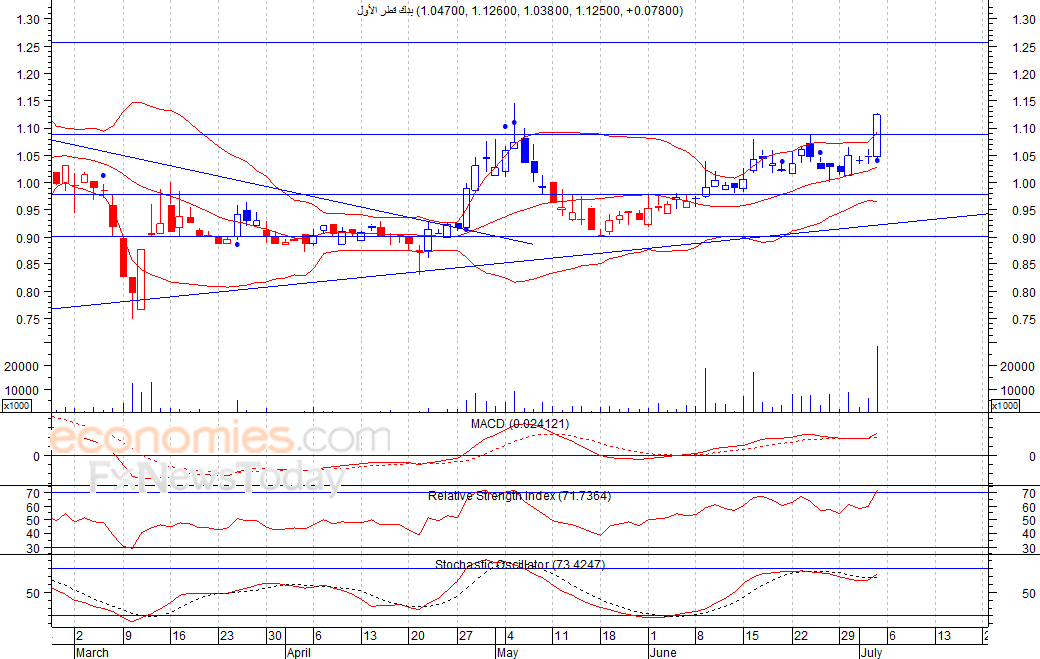
Task: Click the MACD zero label on right axis
Action: coord(1031,456)
